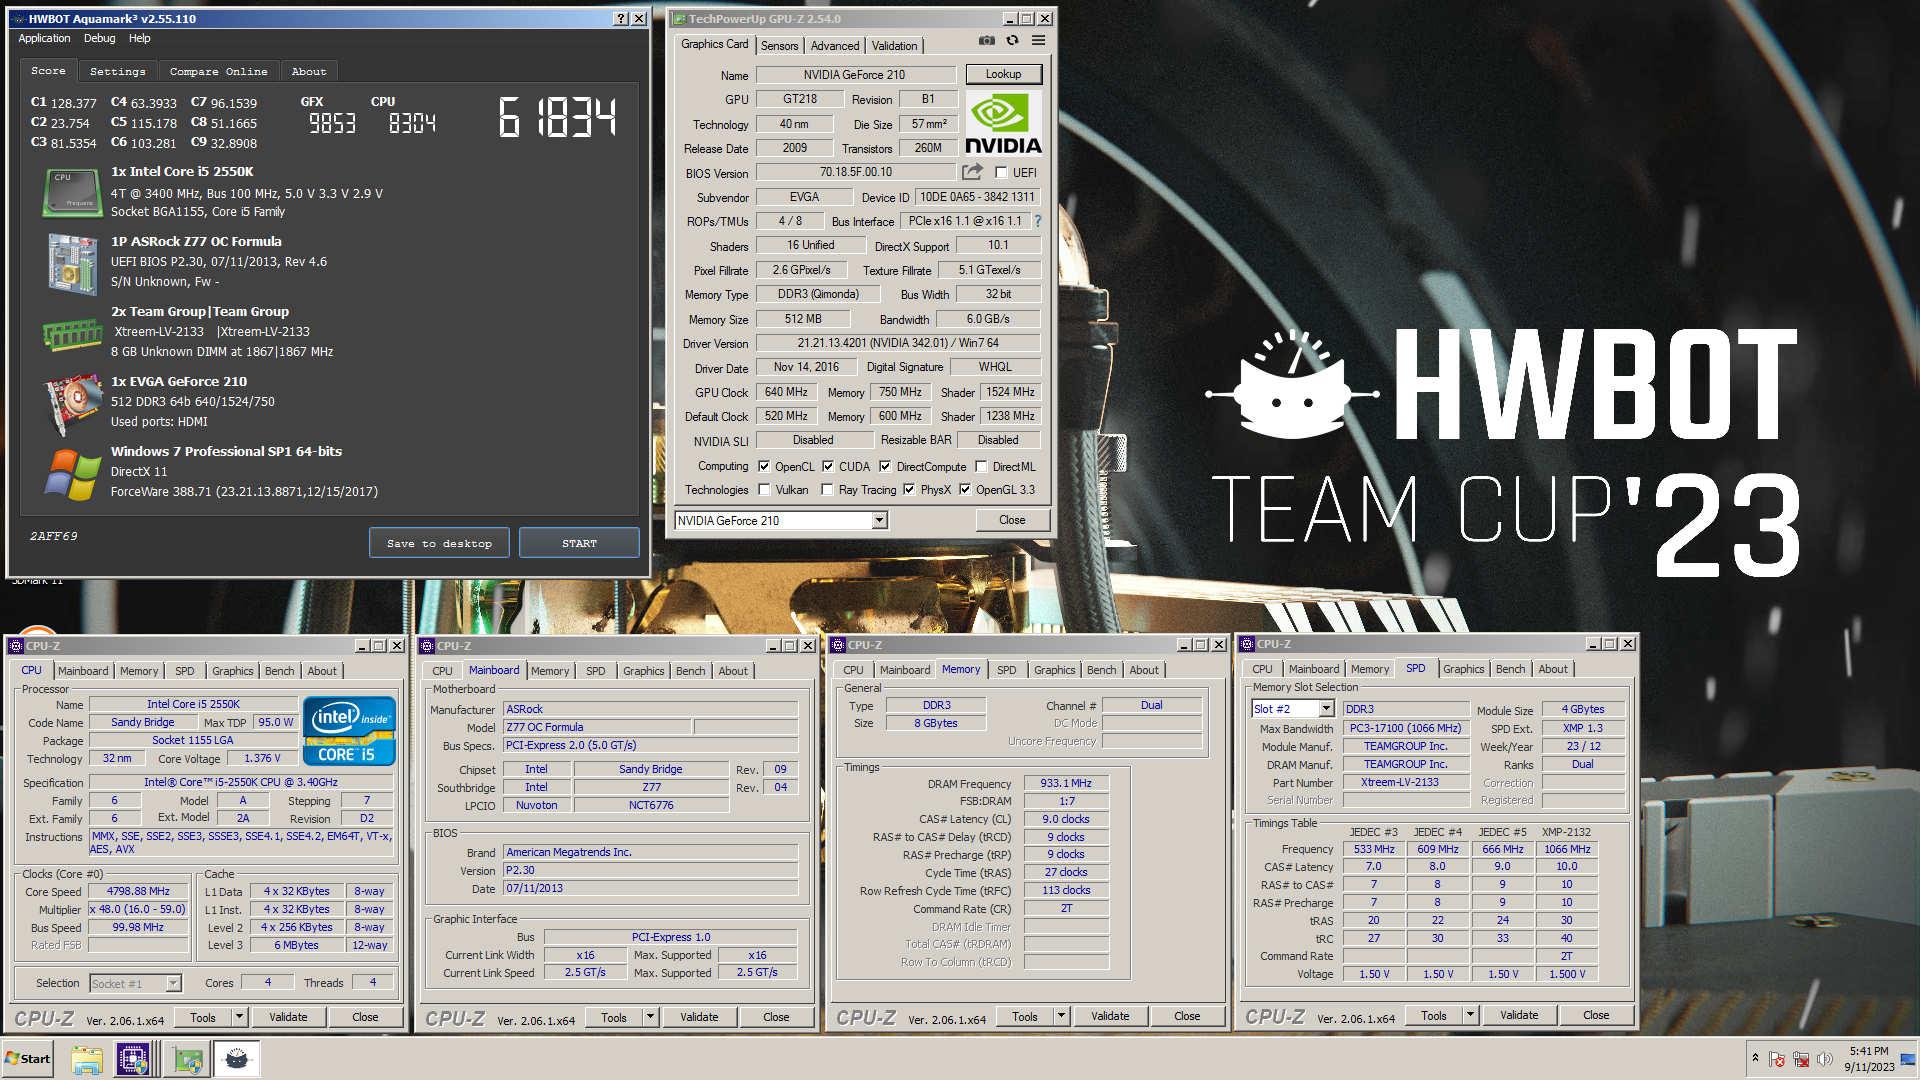Viewport: 1920px width, 1080px height.
Task: Click the volume speaker tray icon
Action: click(1825, 1059)
